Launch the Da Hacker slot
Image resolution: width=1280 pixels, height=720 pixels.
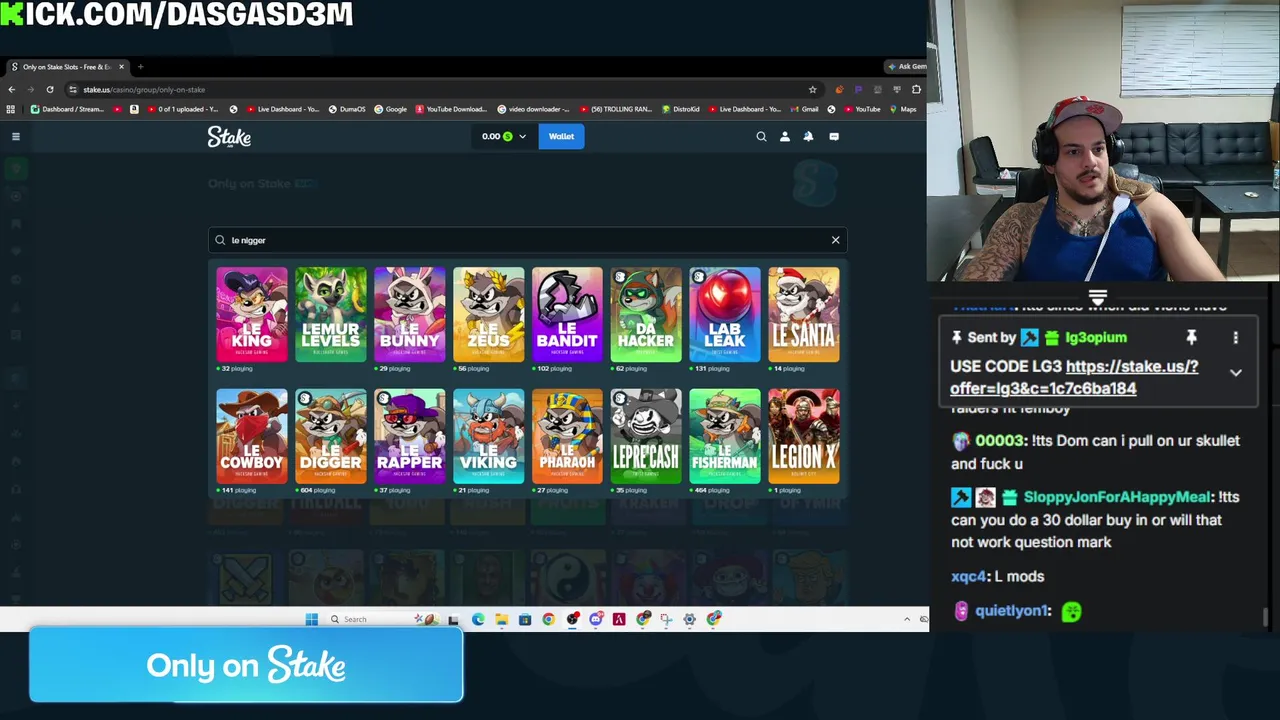[647, 314]
